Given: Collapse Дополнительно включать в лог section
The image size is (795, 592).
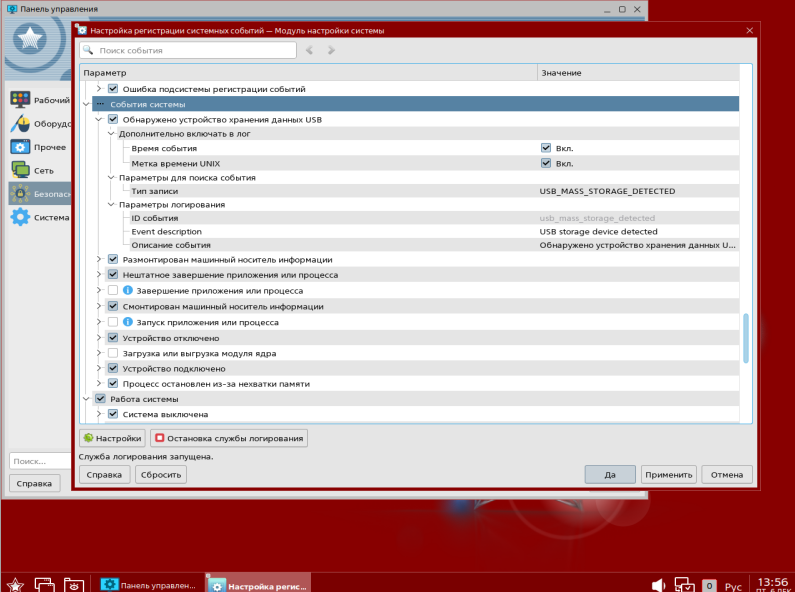Looking at the screenshot, I should click(x=112, y=134).
